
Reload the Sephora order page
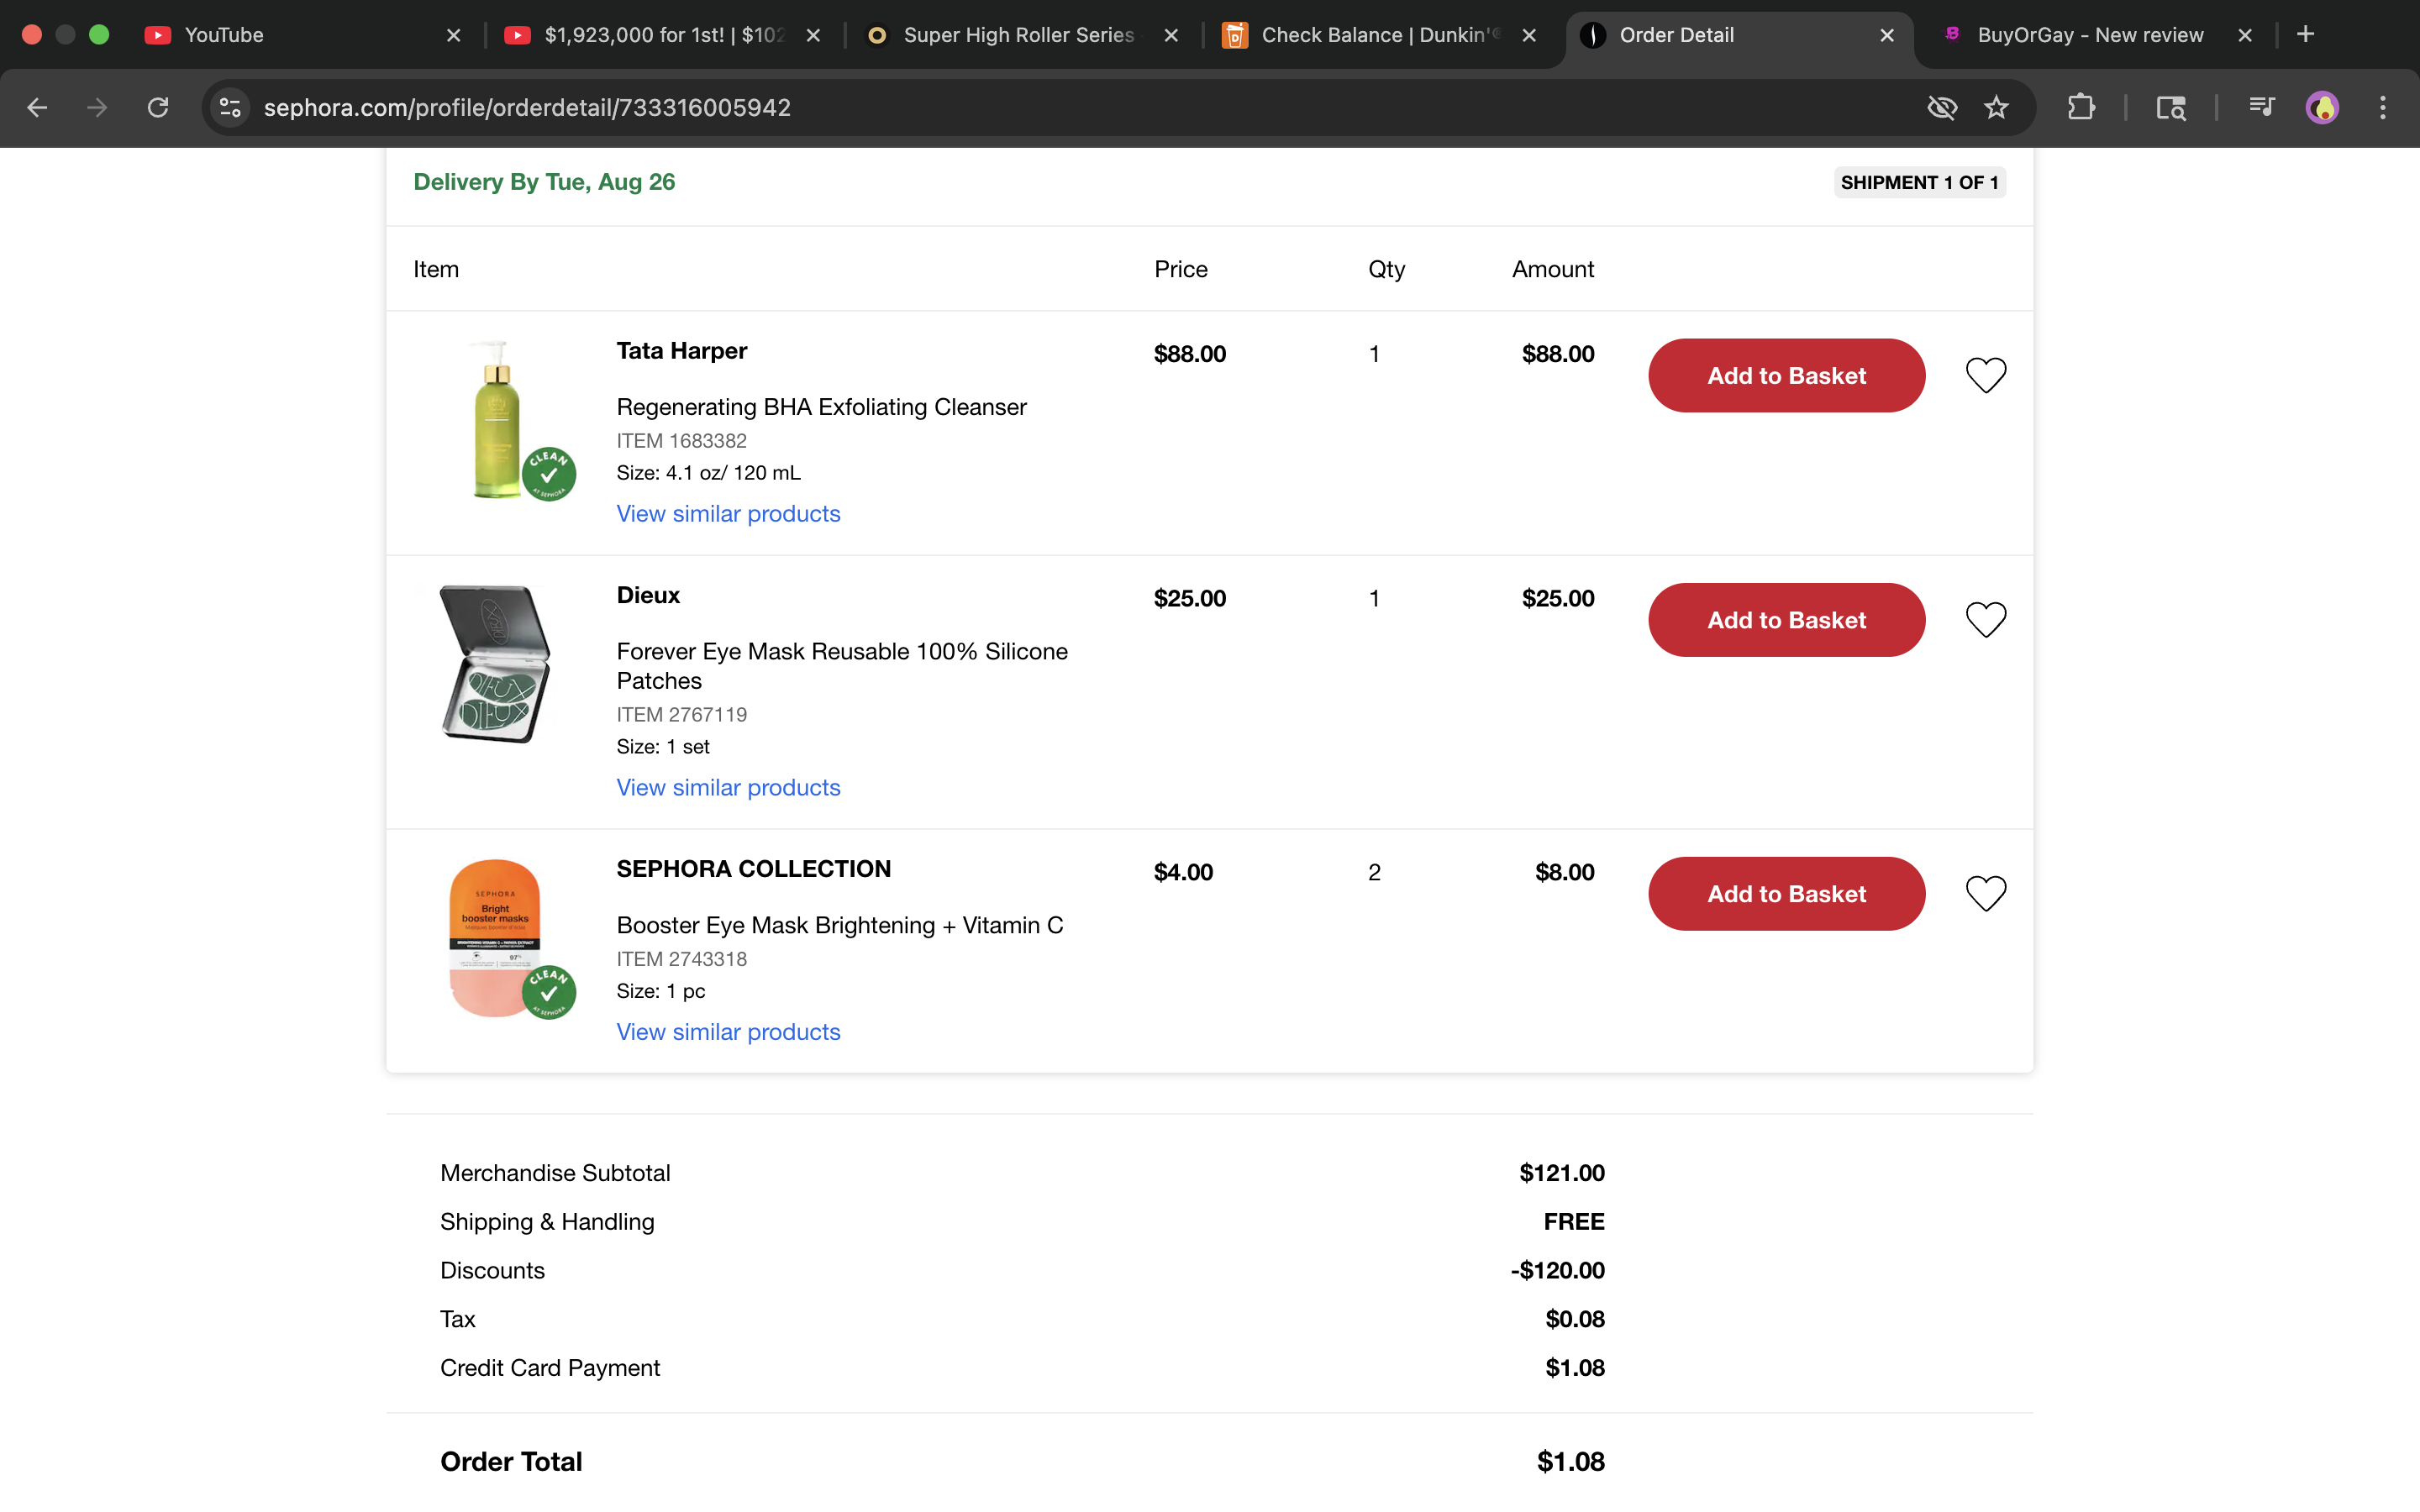tap(158, 107)
